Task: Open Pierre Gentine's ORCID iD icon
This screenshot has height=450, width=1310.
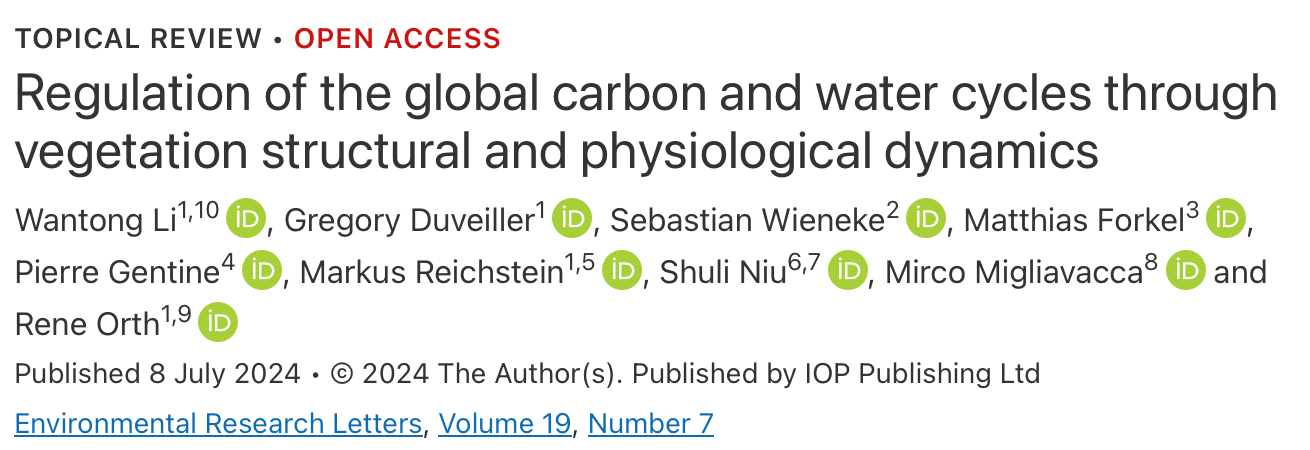Action: (263, 271)
